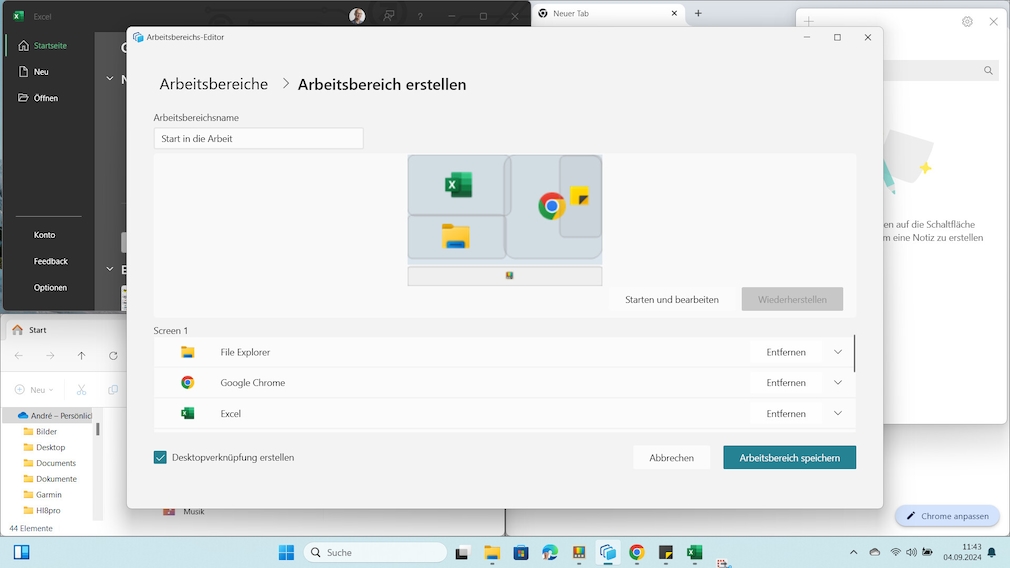Open the Bilder folder in Explorer tree
Image resolution: width=1010 pixels, height=568 pixels.
click(x=40, y=431)
